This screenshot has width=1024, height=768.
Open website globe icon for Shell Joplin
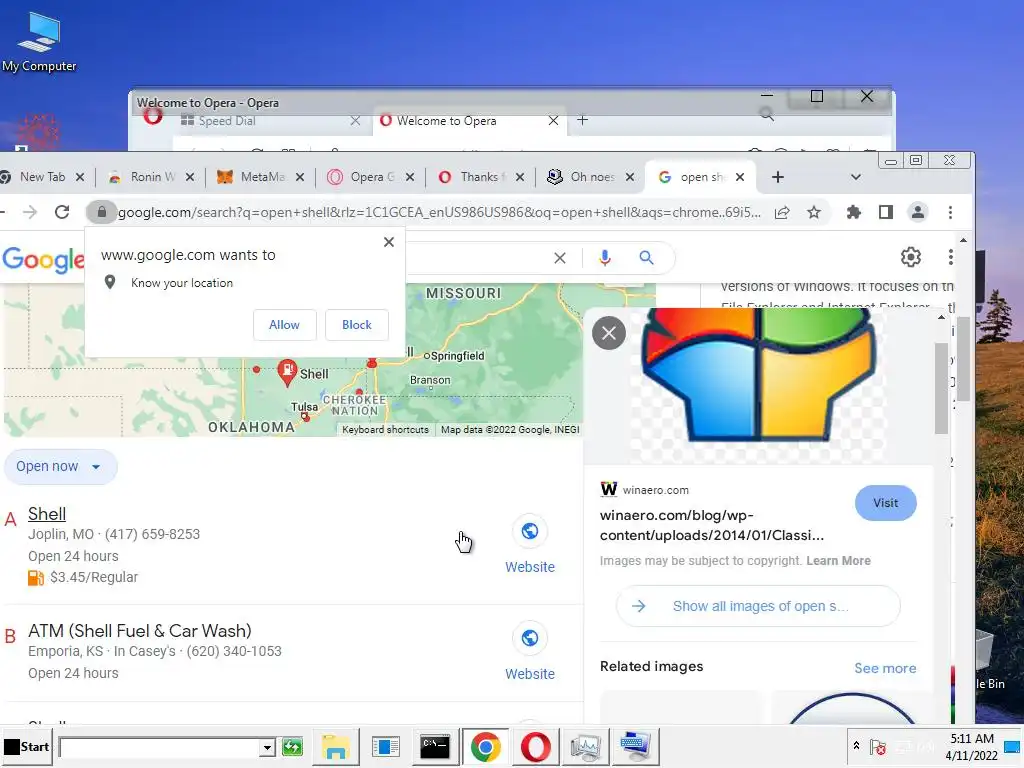point(530,532)
